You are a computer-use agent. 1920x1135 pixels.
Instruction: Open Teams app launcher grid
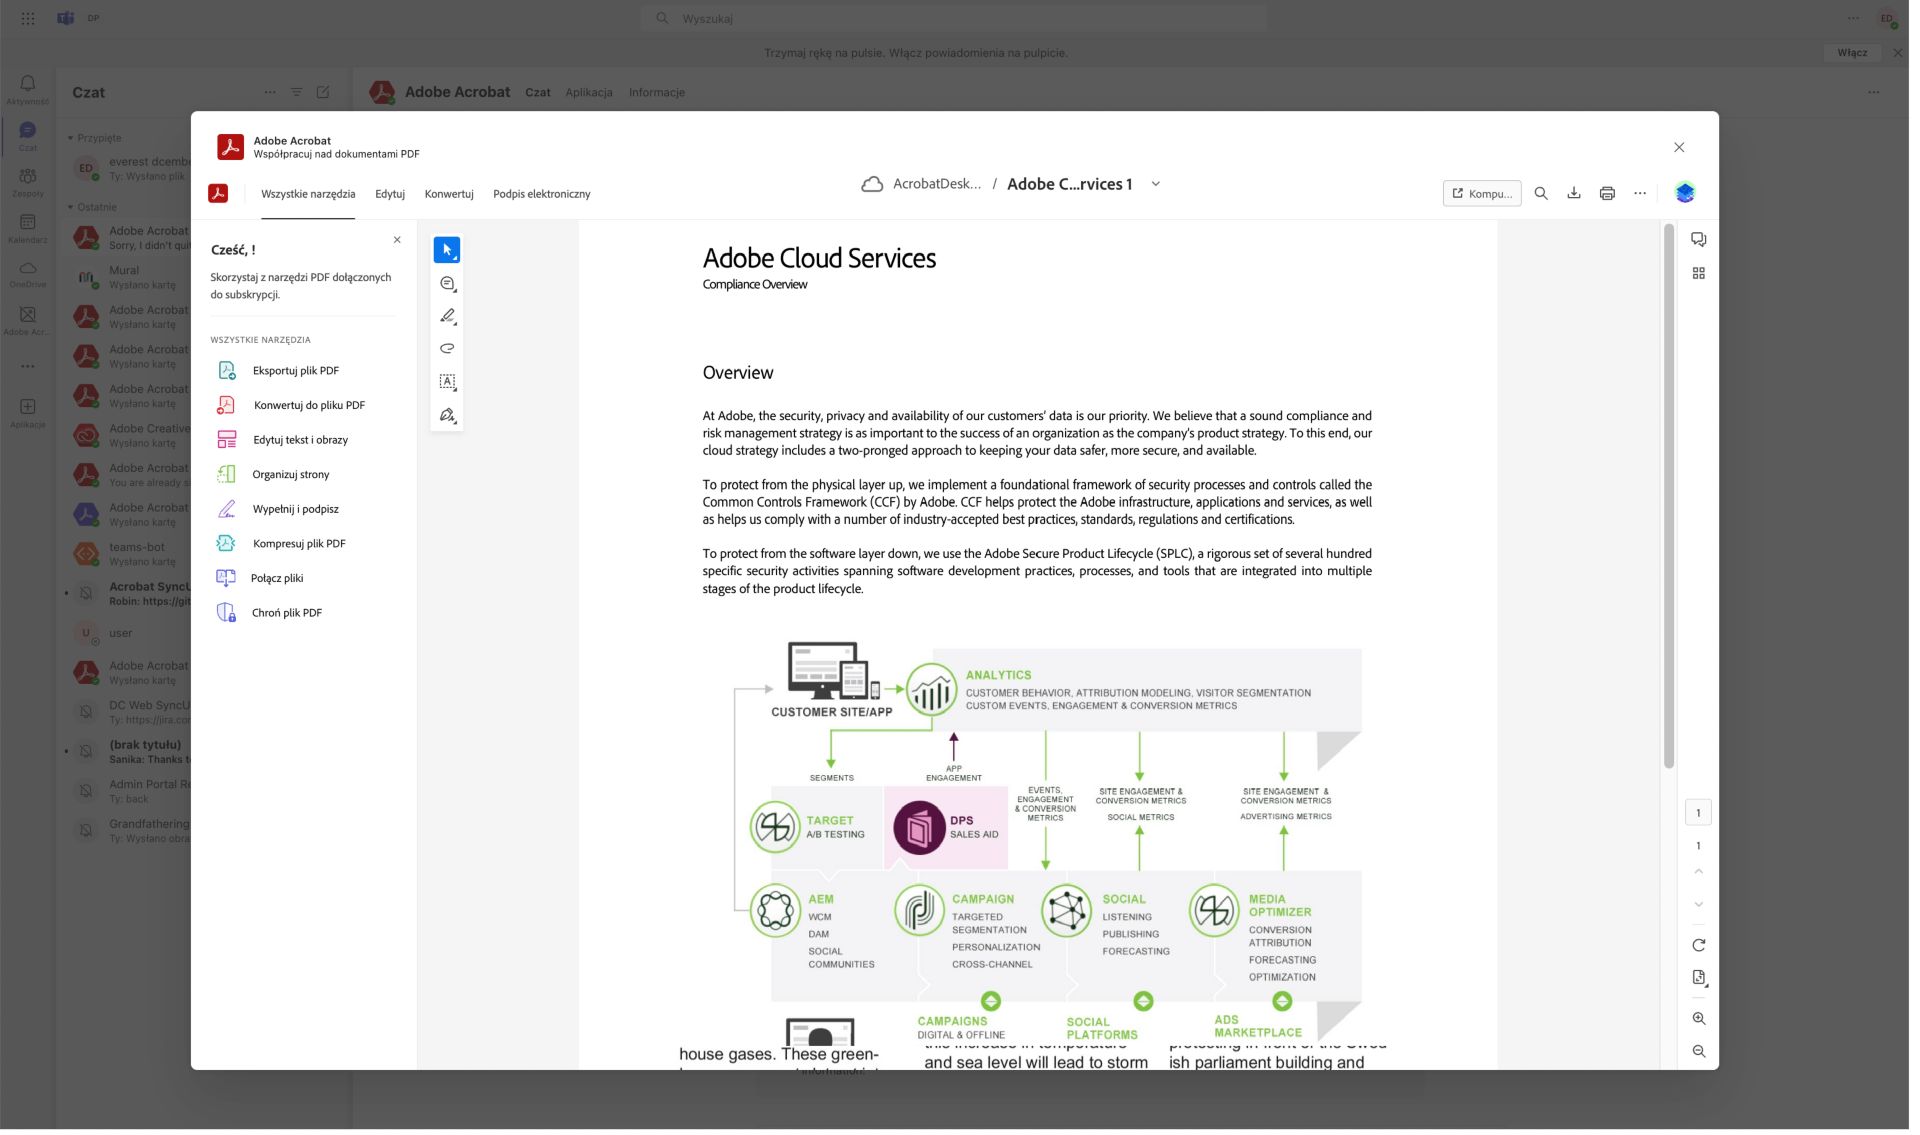pos(28,18)
